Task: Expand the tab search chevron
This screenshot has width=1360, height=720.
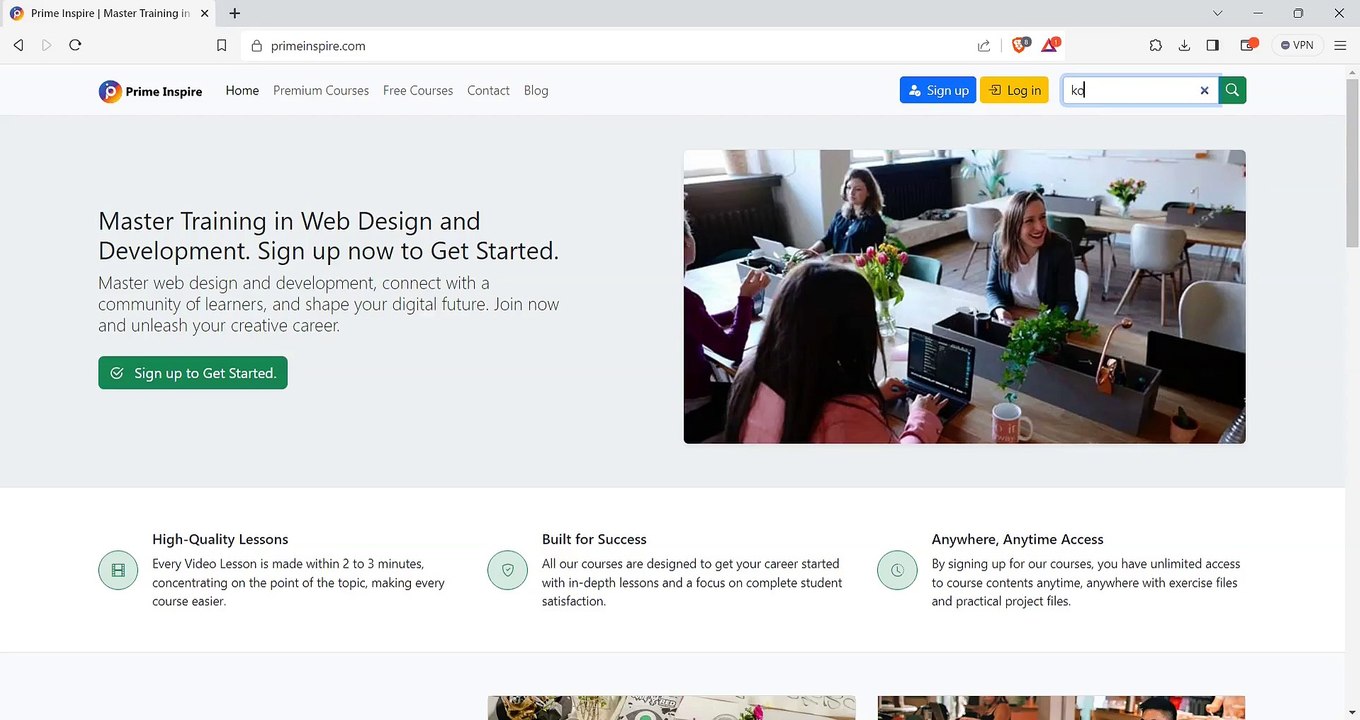Action: click(1217, 13)
